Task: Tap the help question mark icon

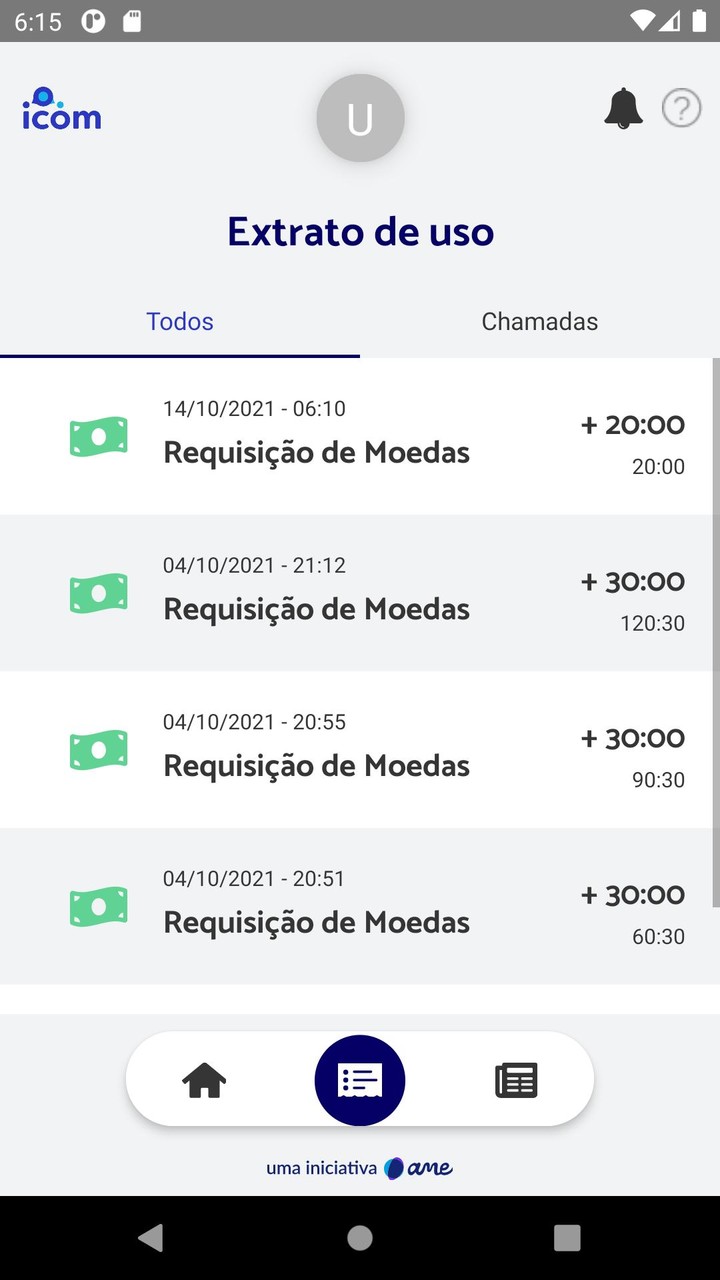Action: click(x=682, y=108)
